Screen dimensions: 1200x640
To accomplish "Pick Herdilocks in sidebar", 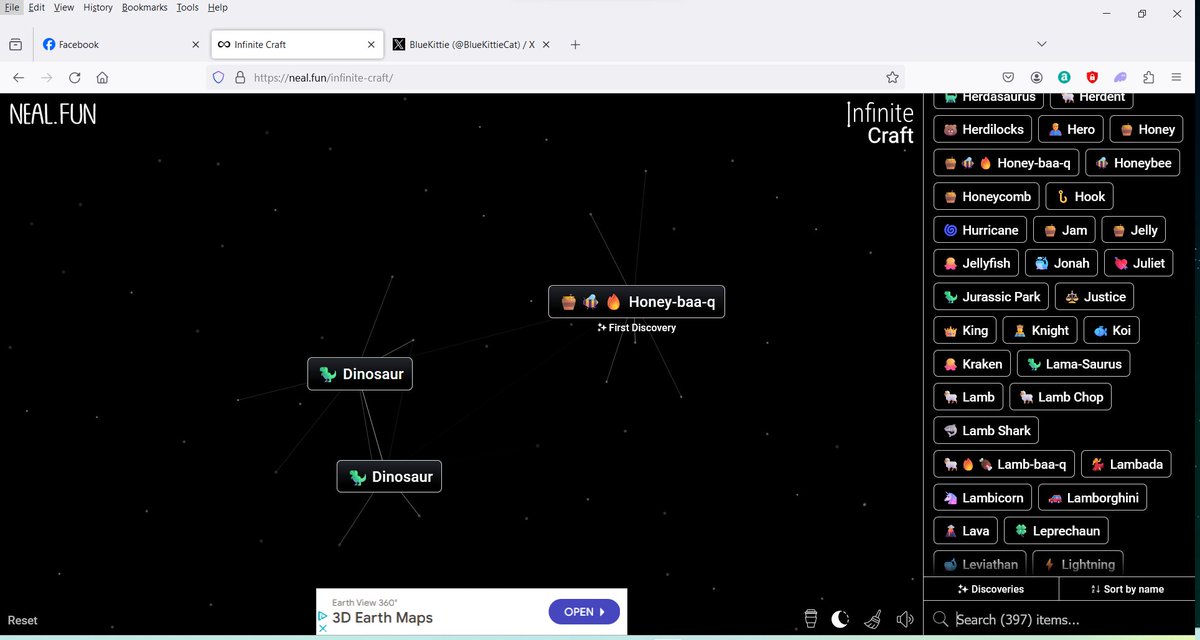I will coord(983,129).
